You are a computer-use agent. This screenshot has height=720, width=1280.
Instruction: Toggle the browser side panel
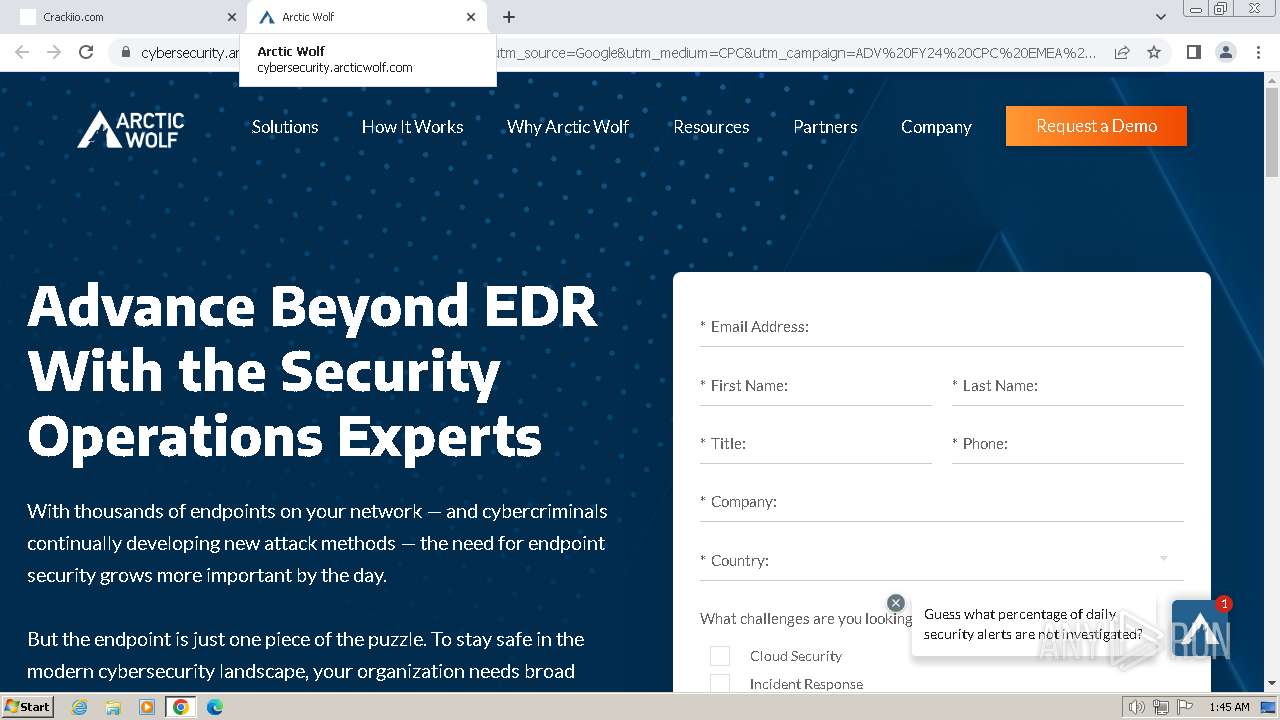pos(1193,52)
